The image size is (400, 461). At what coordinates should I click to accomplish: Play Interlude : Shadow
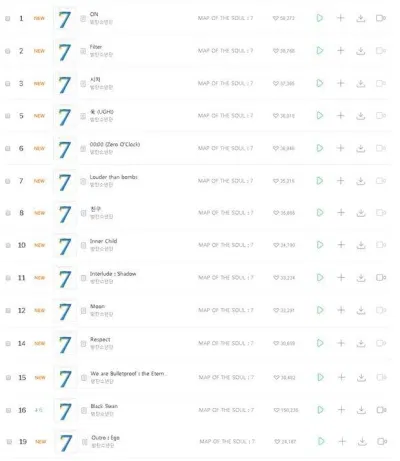[x=320, y=277]
